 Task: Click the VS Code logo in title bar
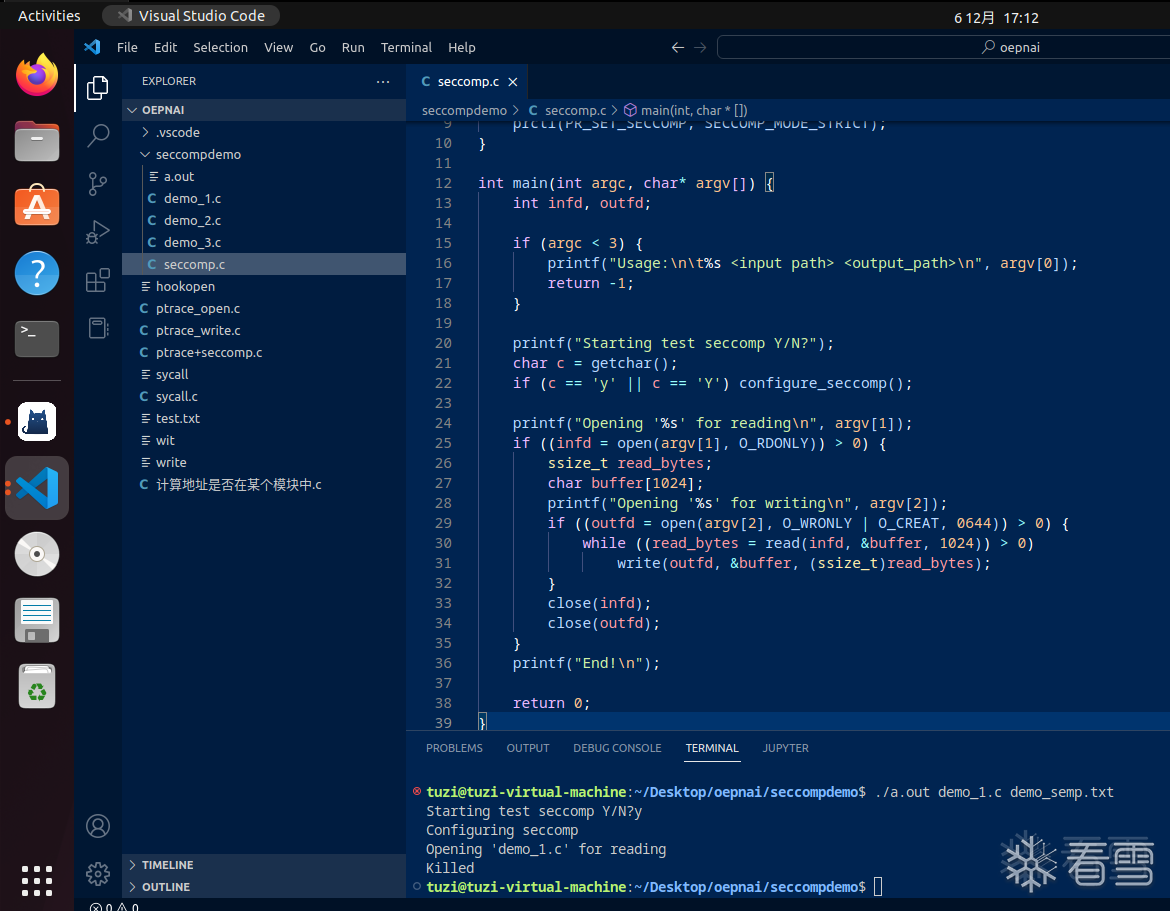(x=93, y=47)
